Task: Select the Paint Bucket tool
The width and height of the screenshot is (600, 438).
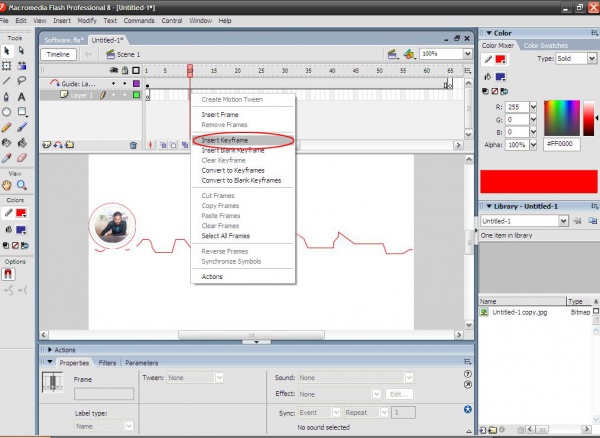Action: [x=21, y=143]
